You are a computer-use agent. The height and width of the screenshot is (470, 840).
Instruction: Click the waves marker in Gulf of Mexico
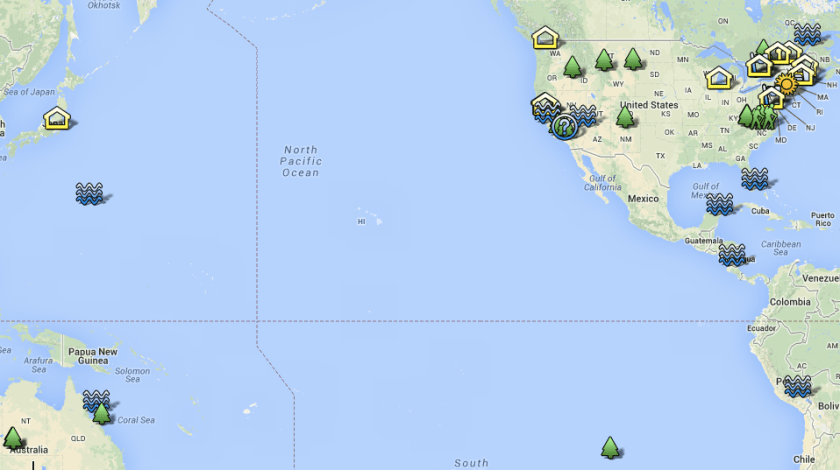pyautogui.click(x=719, y=204)
